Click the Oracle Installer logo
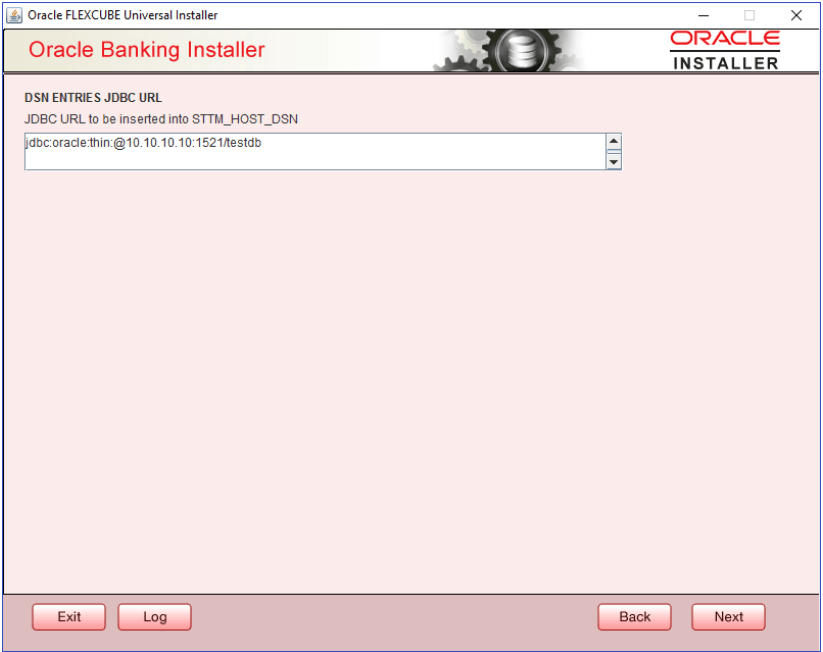The width and height of the screenshot is (823, 652). 725,50
